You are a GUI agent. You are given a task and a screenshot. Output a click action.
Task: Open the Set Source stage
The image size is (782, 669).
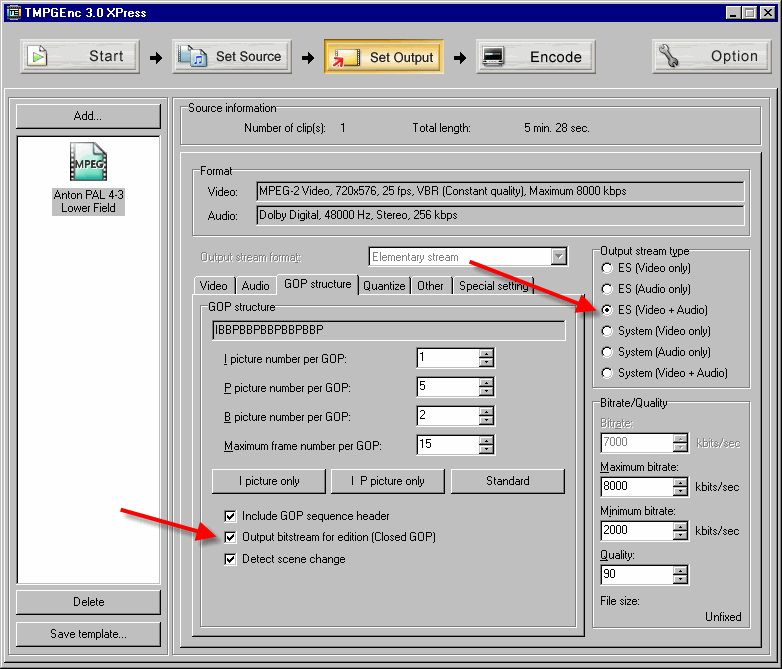coord(232,56)
